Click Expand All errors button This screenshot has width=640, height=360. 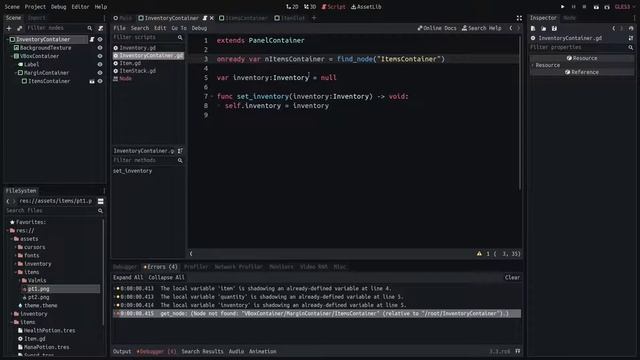pos(128,278)
